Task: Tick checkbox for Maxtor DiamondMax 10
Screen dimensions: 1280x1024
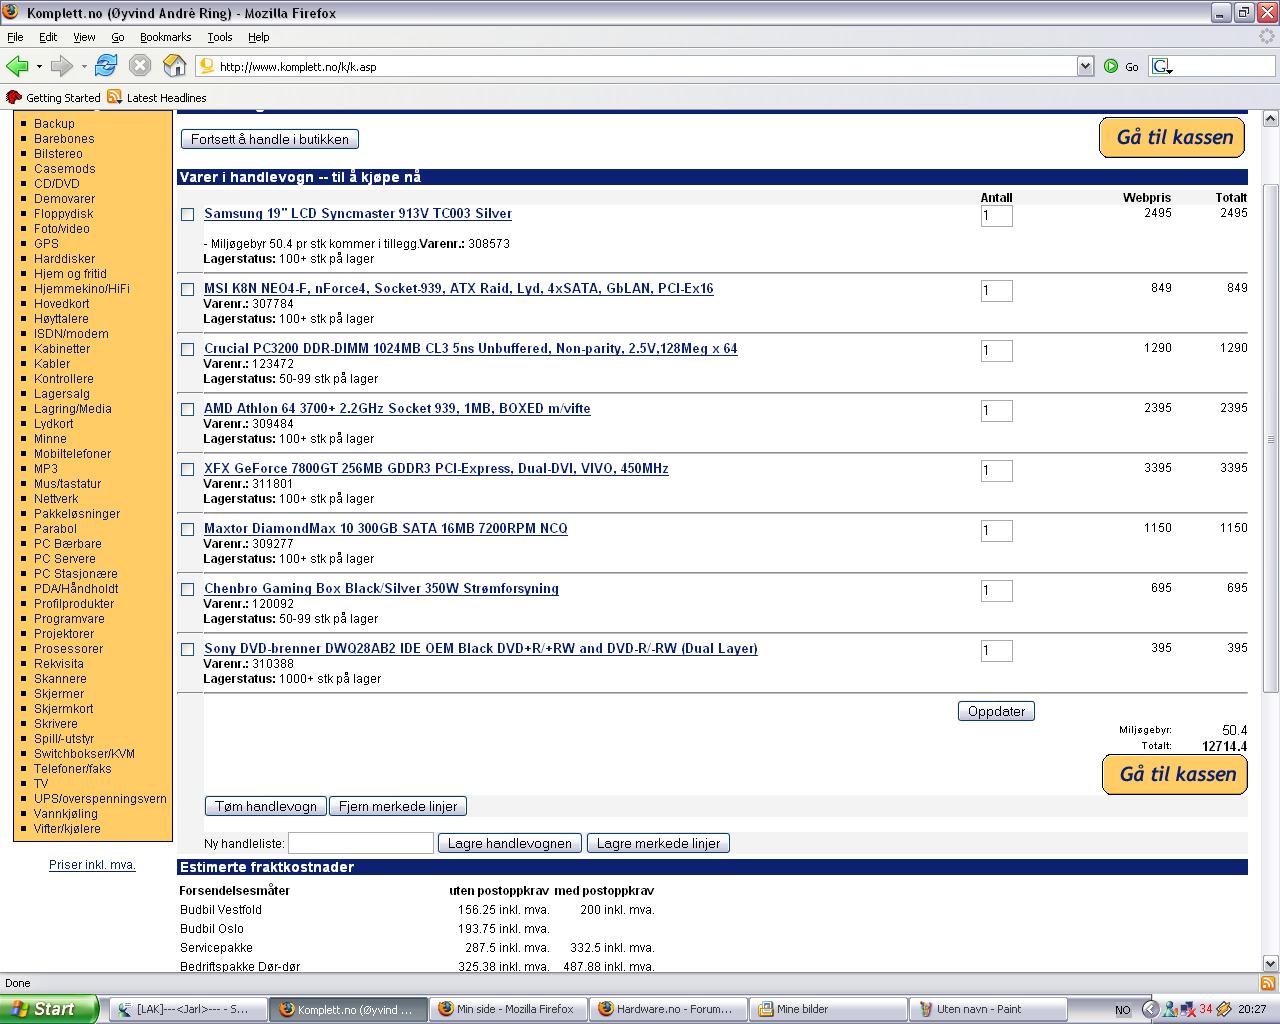Action: coord(187,529)
